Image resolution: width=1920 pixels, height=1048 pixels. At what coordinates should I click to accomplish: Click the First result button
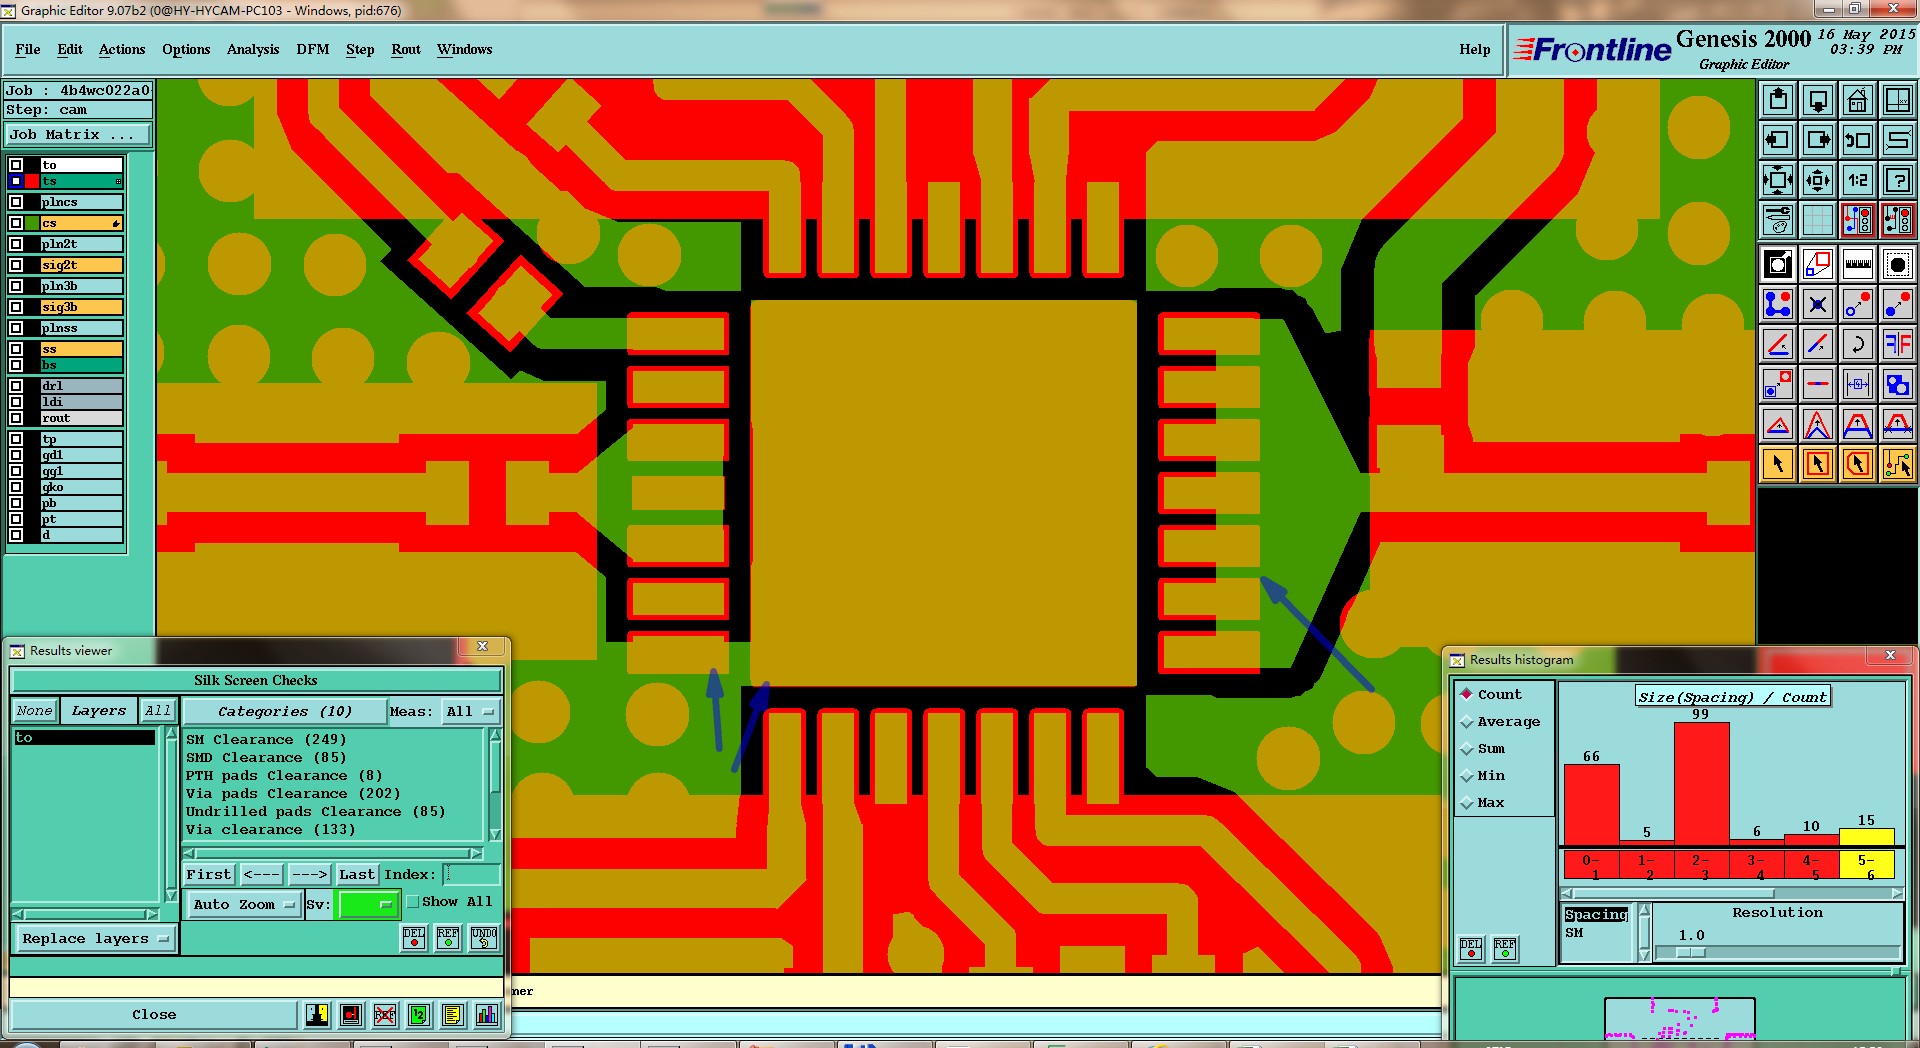tap(209, 875)
